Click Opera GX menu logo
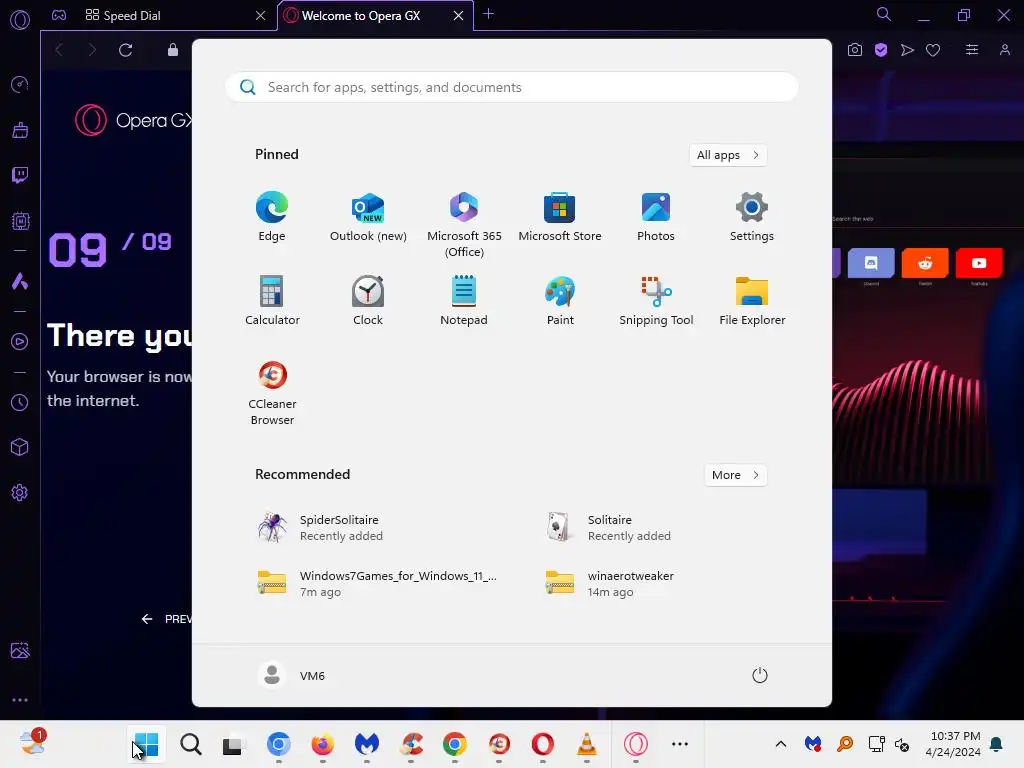1024x768 pixels. point(20,20)
